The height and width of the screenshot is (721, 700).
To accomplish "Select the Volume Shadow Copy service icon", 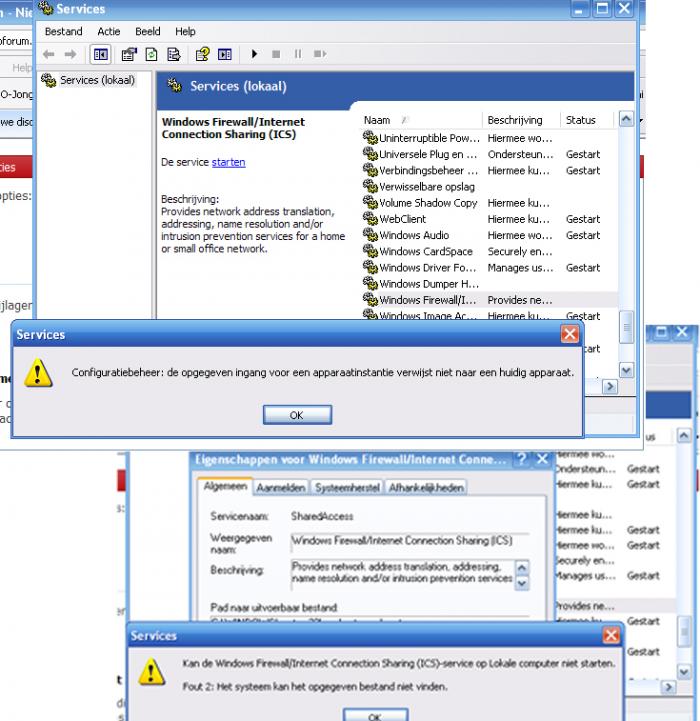I will click(370, 202).
